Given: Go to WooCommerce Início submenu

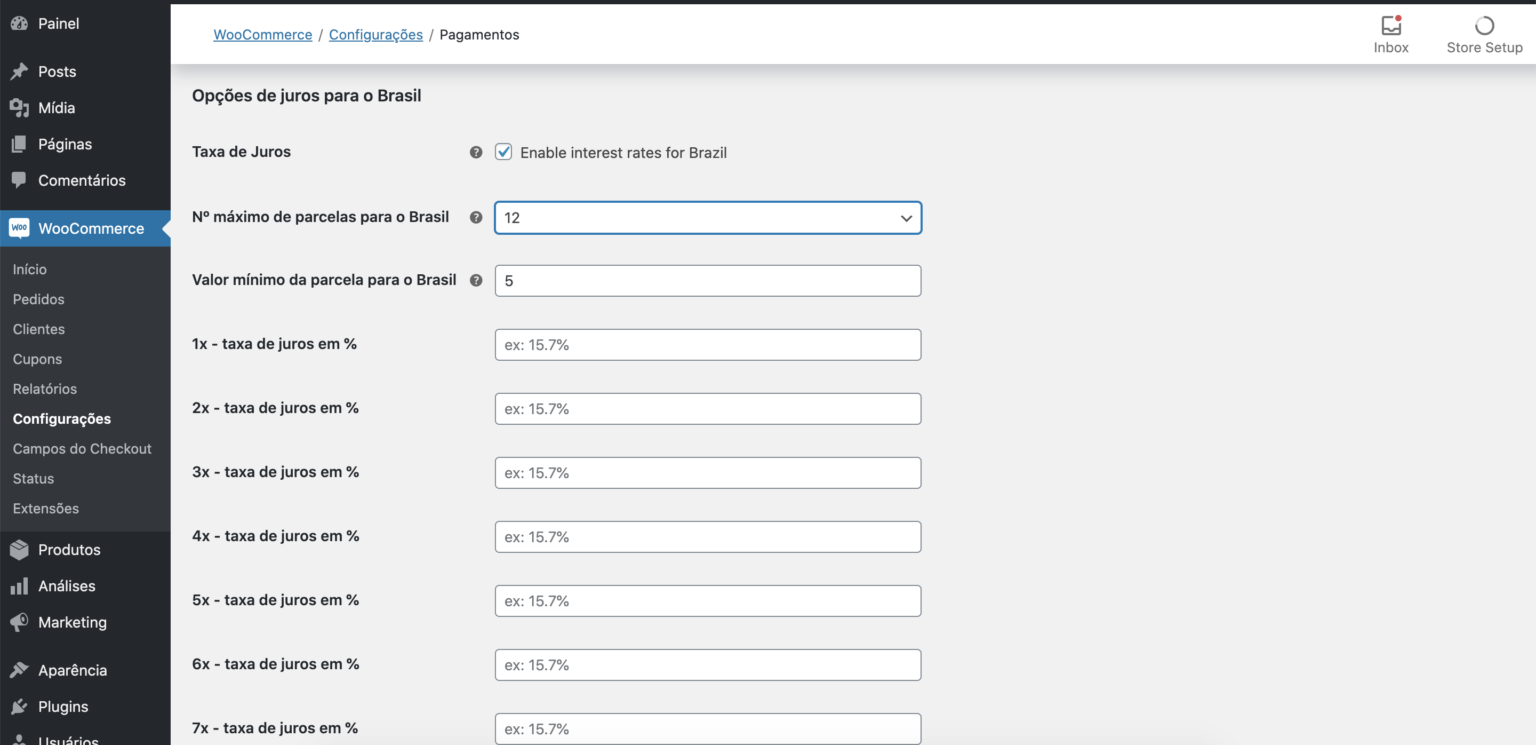Looking at the screenshot, I should 30,269.
